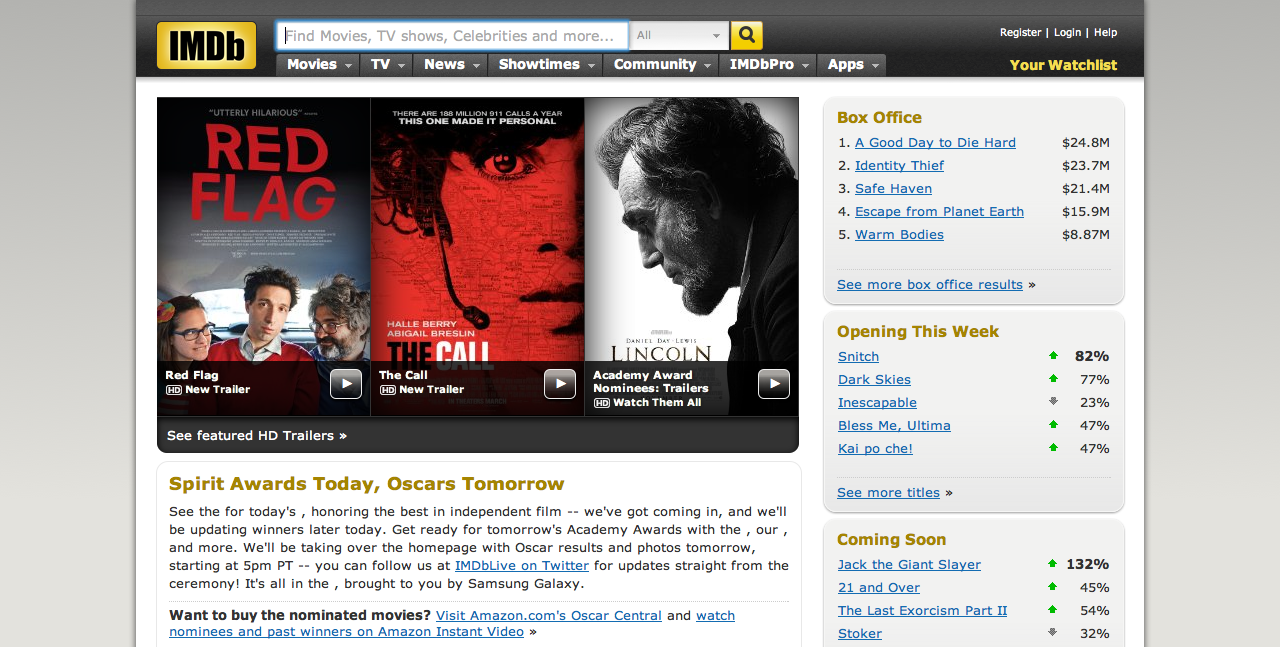
Task: Expand the IMDbPro menu
Action: [768, 65]
